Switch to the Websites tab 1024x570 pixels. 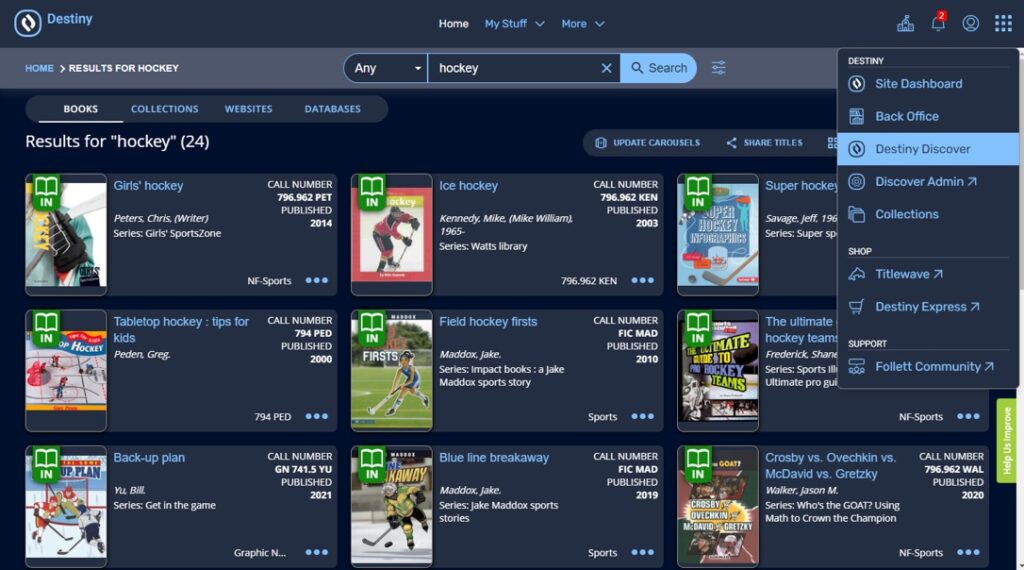tap(248, 109)
